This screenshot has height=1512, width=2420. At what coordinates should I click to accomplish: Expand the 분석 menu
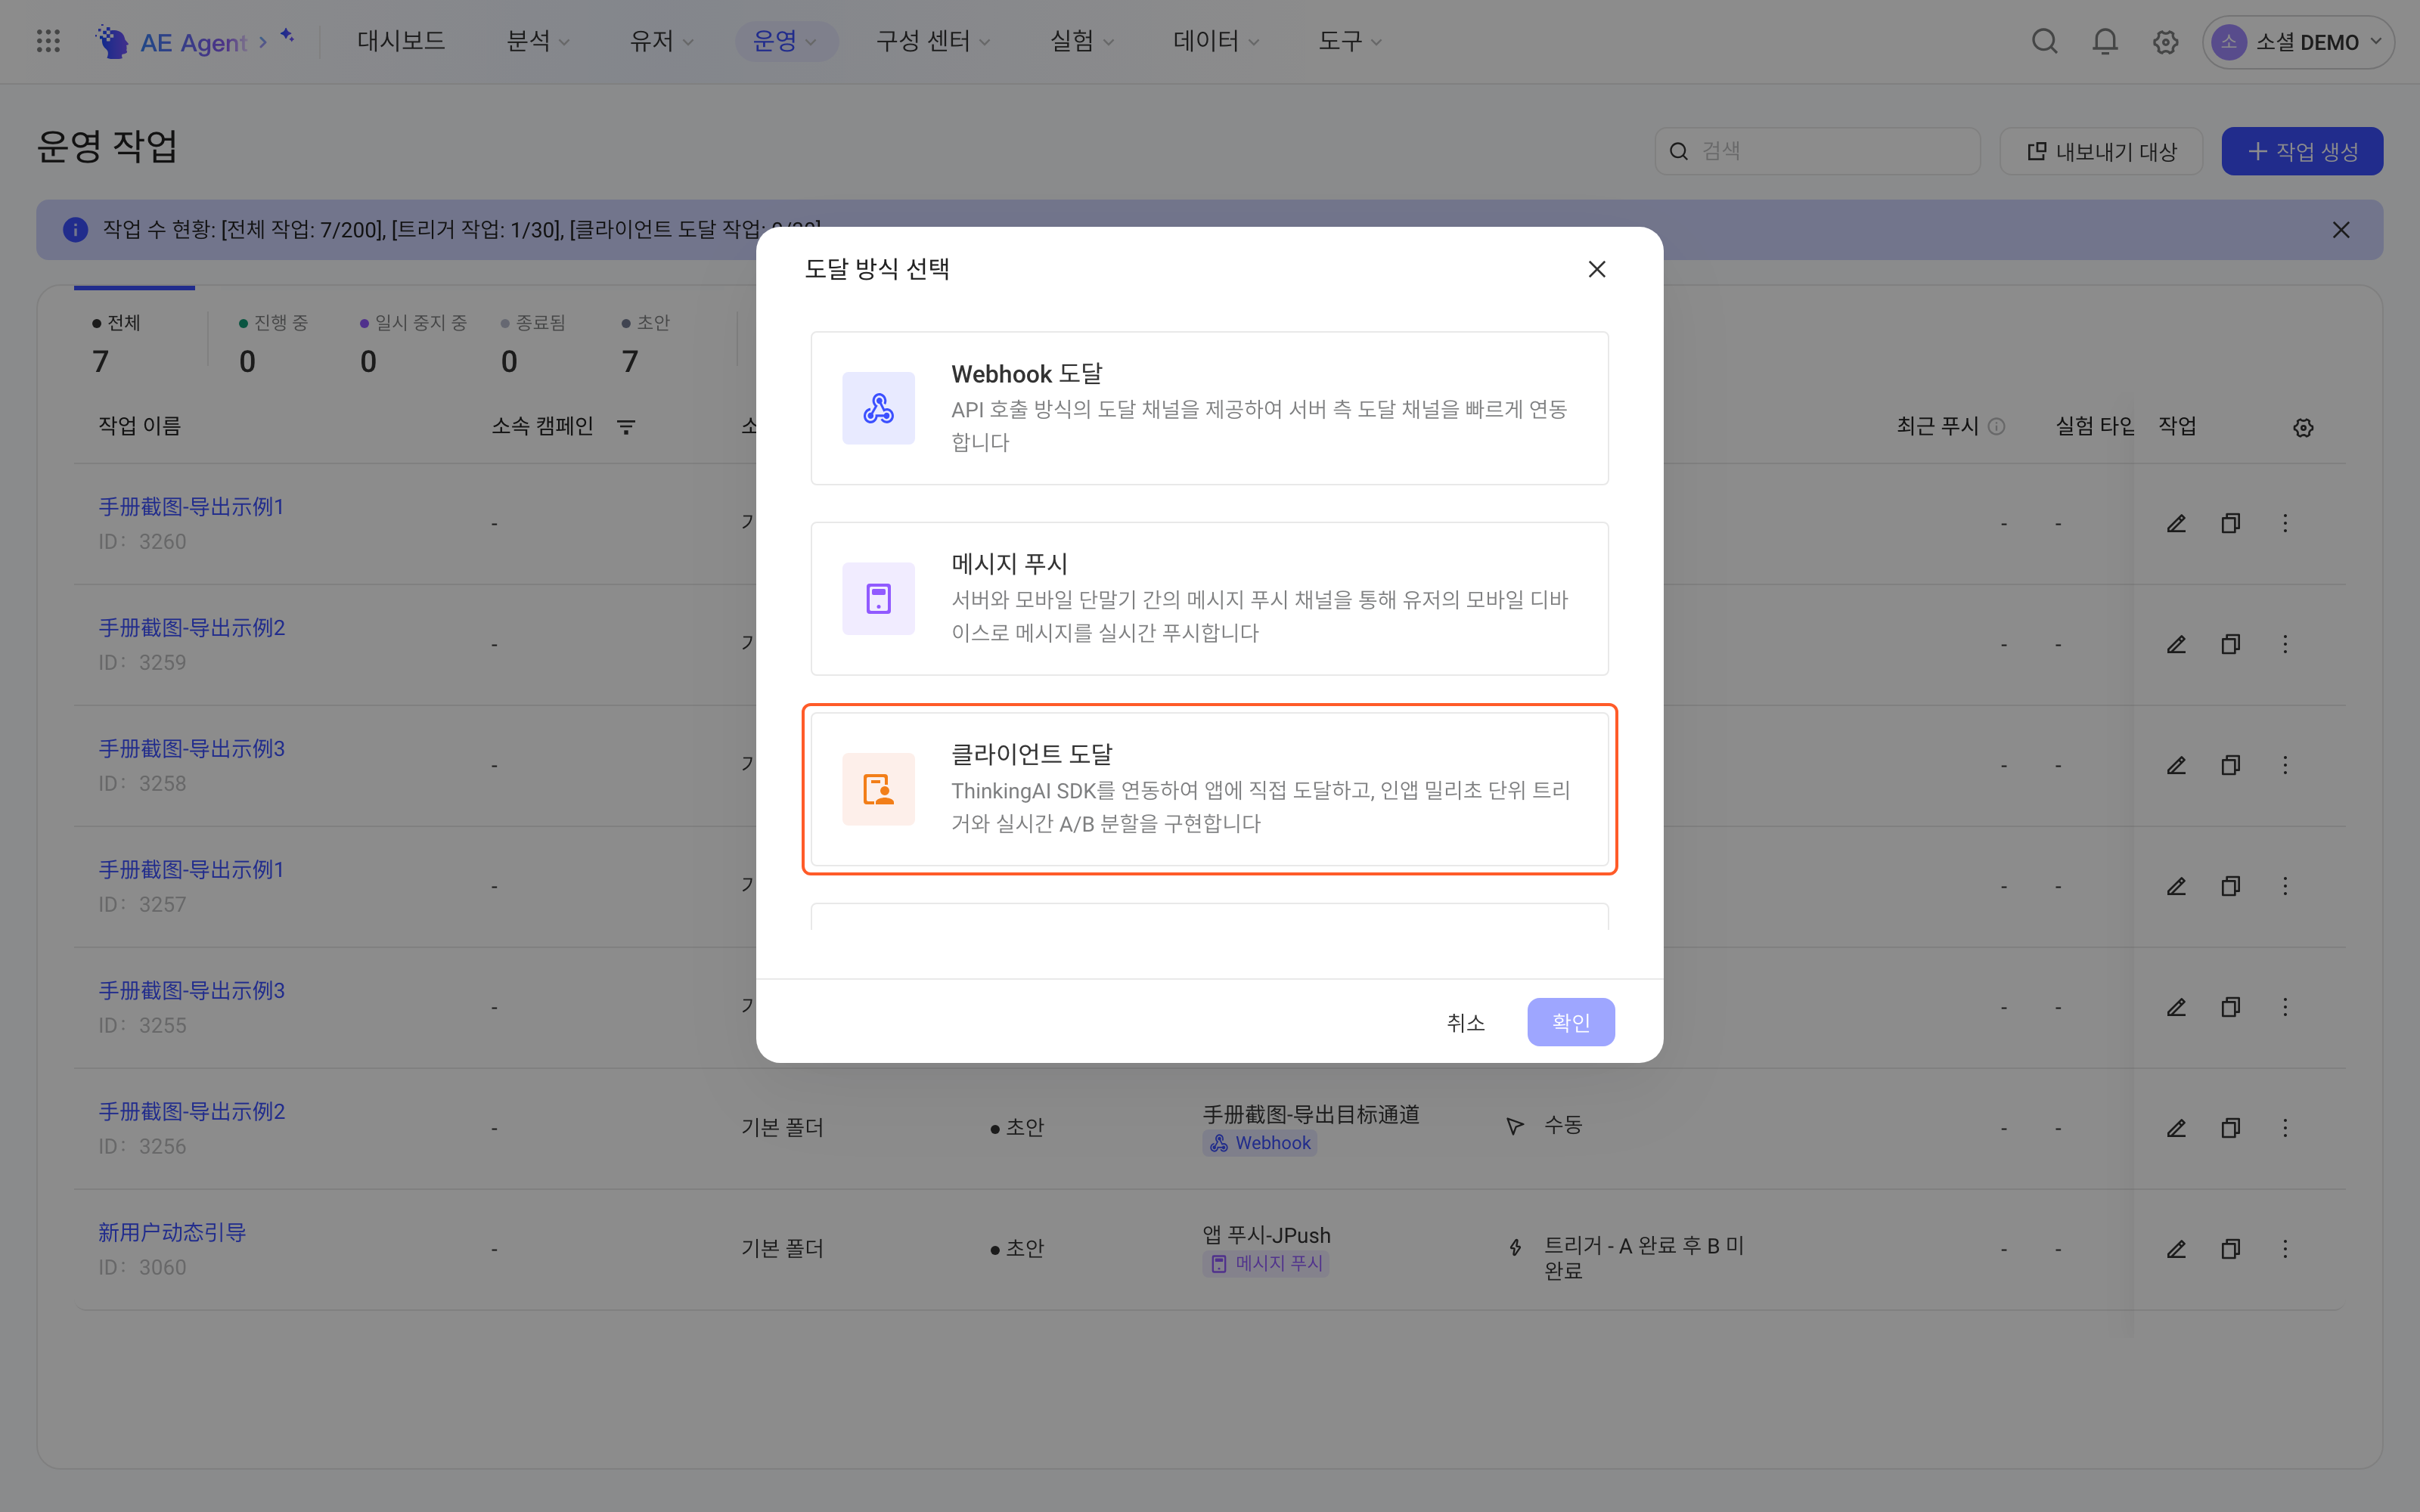pyautogui.click(x=538, y=41)
